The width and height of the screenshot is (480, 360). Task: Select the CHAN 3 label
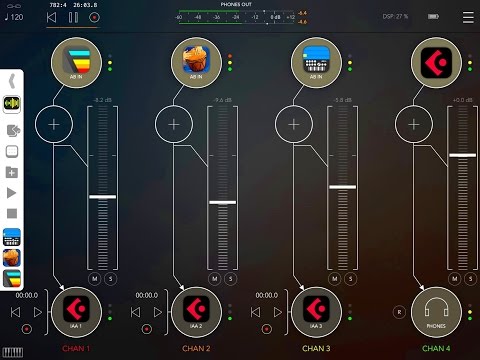[x=316, y=349]
